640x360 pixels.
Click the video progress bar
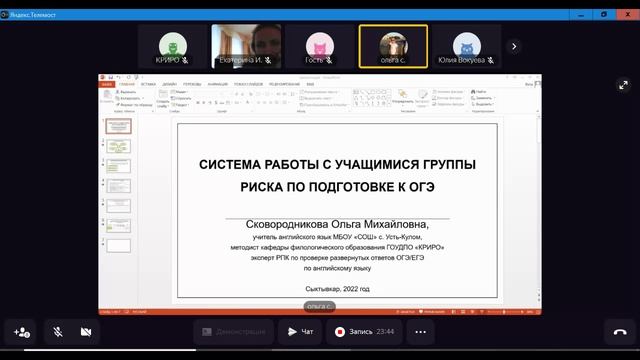320,350
